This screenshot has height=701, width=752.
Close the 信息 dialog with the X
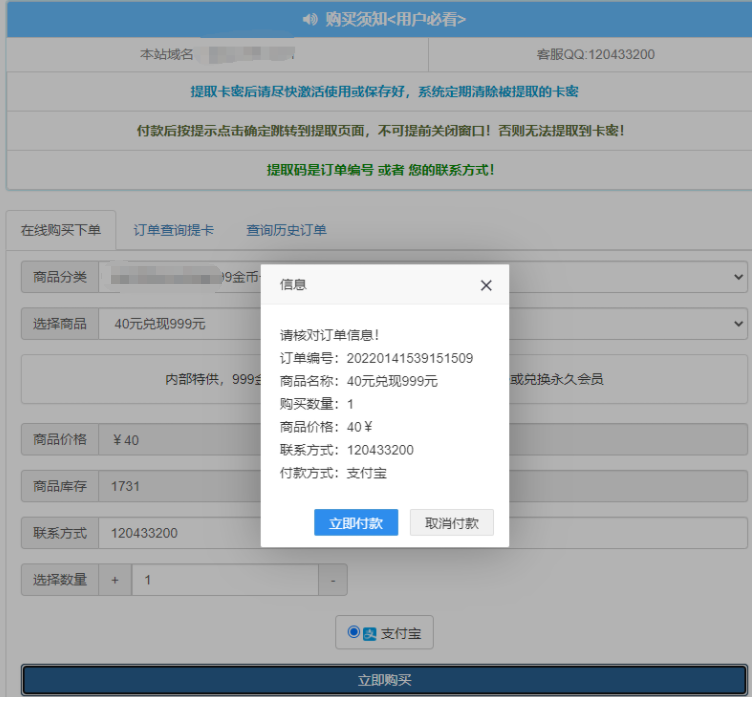[x=486, y=285]
